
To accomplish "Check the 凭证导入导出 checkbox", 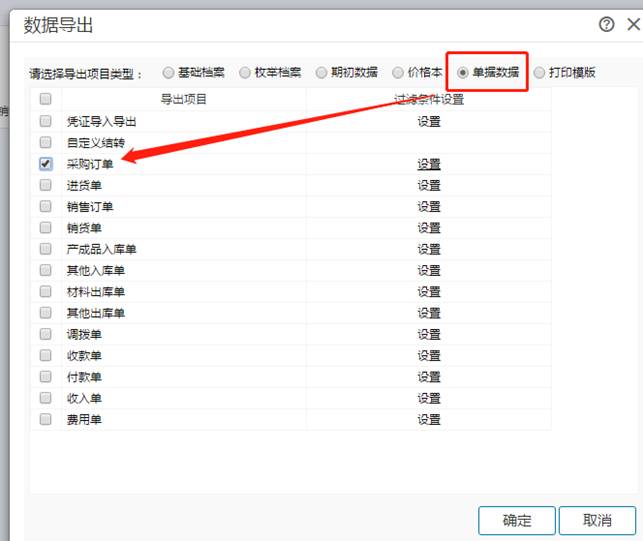I will 45,121.
